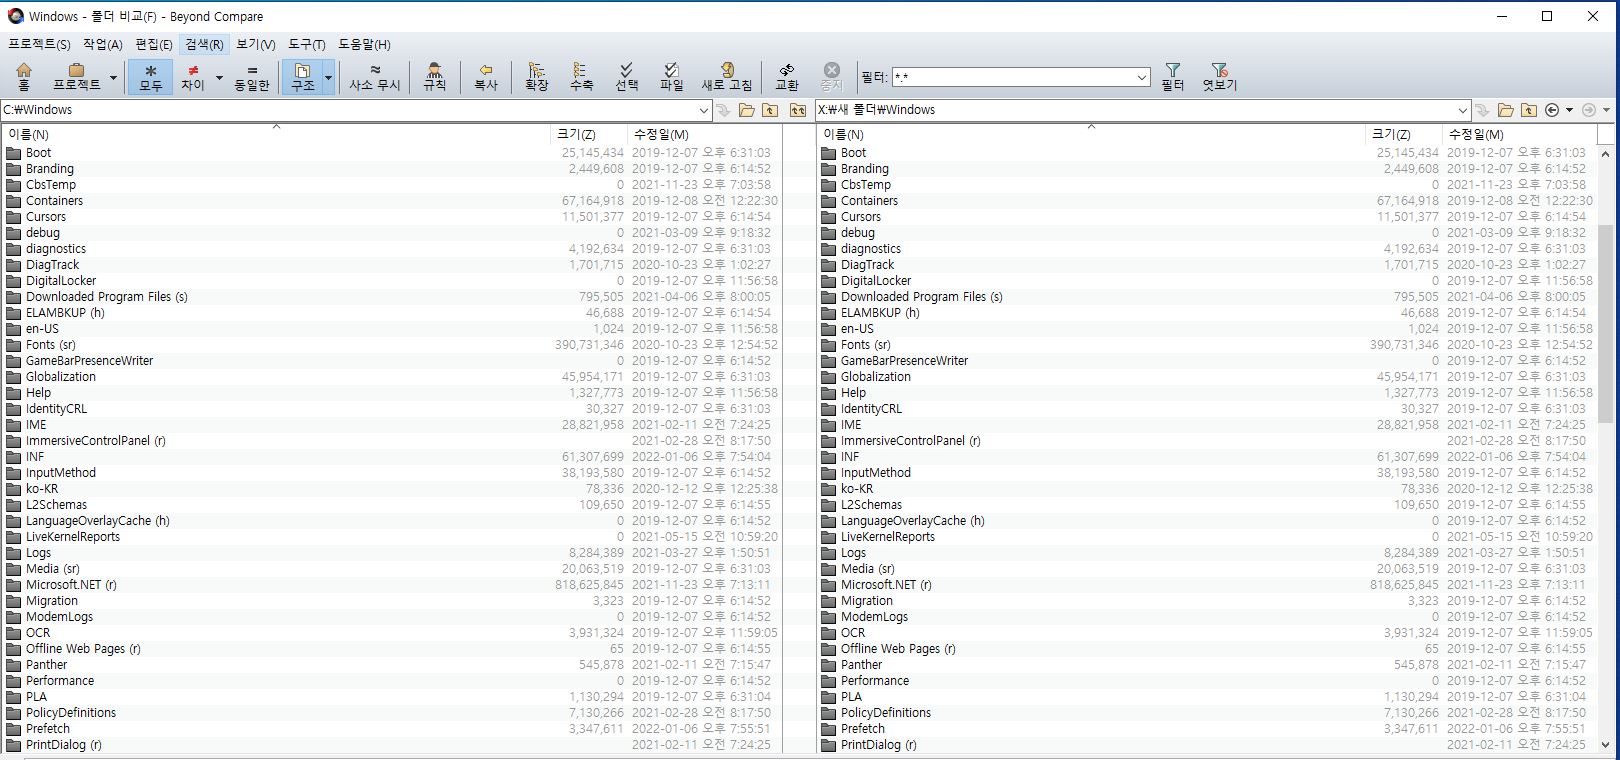
Task: Click the right pane vertical scrollbar thumb
Action: click(1606, 323)
